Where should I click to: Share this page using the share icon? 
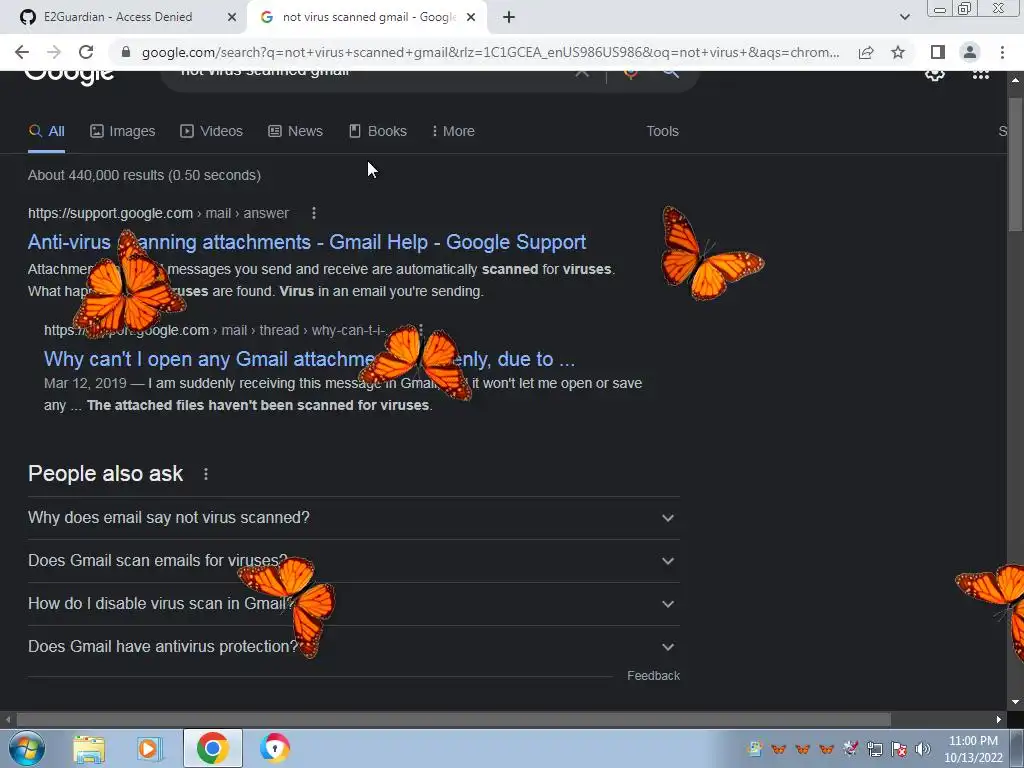pyautogui.click(x=866, y=52)
